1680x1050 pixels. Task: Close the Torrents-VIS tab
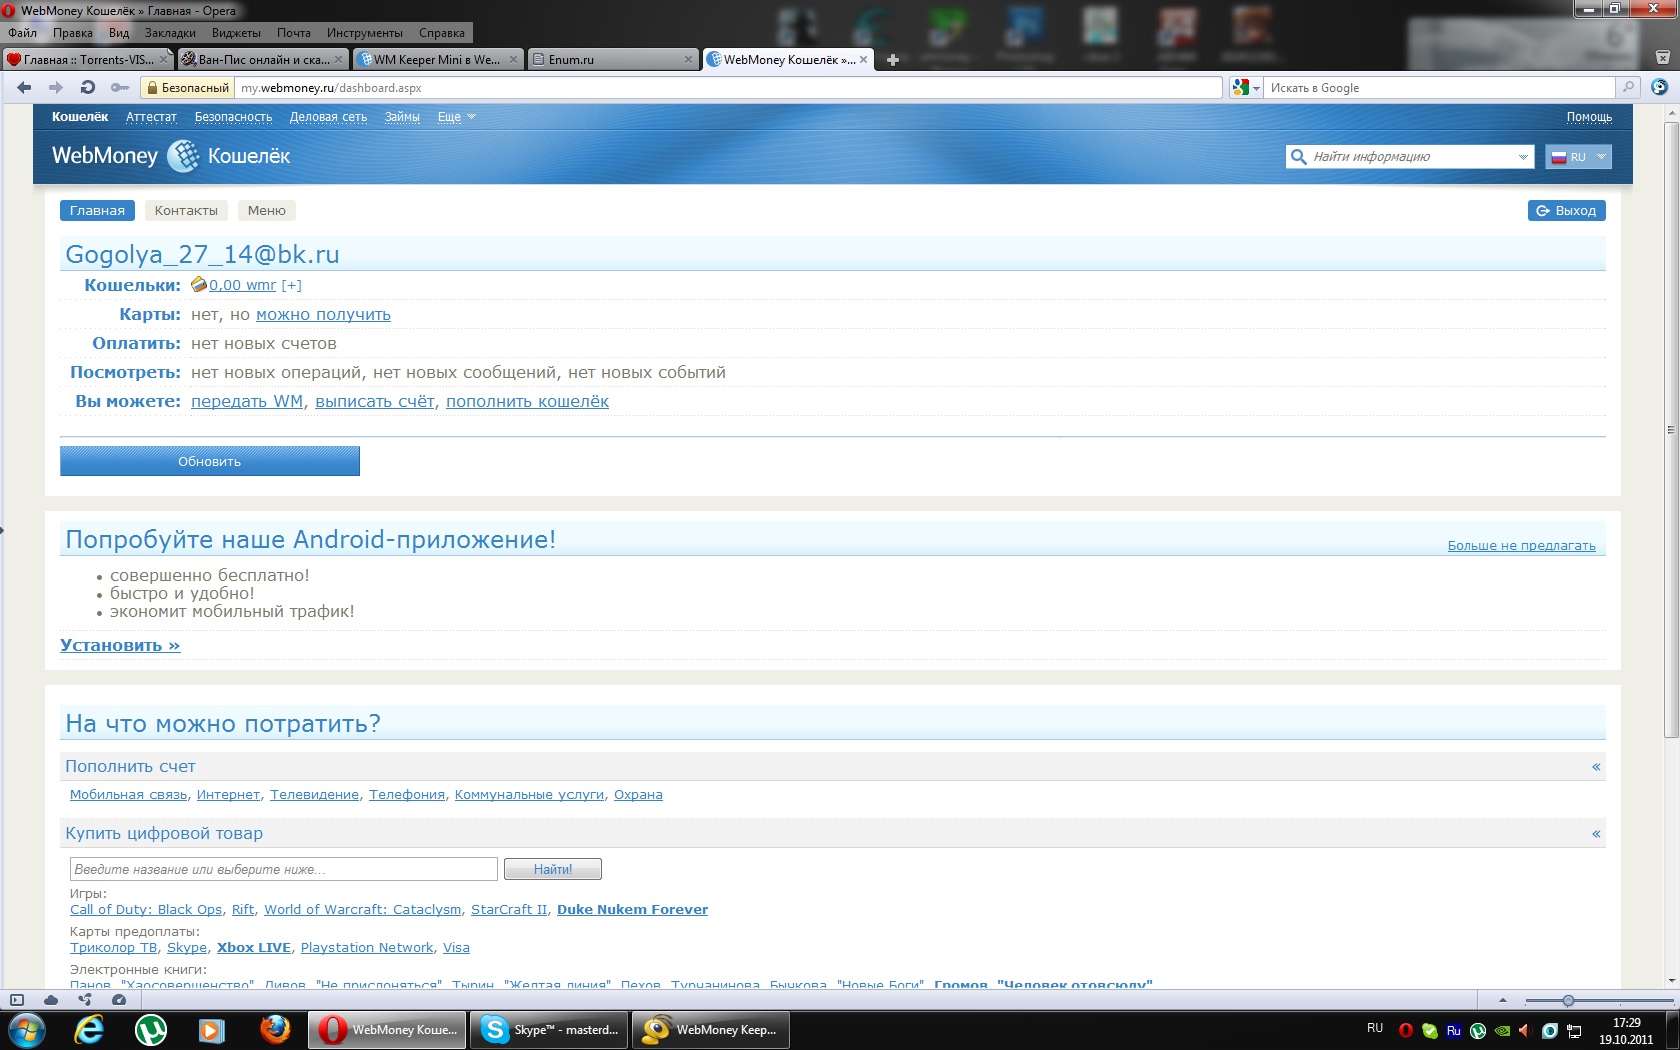pyautogui.click(x=164, y=60)
